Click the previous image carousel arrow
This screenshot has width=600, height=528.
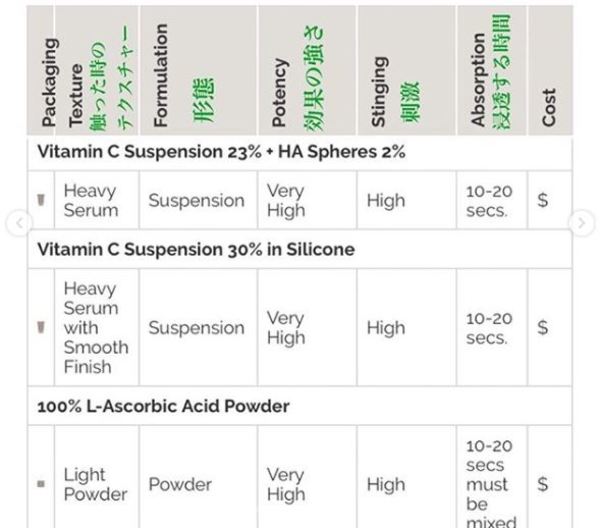(x=17, y=223)
